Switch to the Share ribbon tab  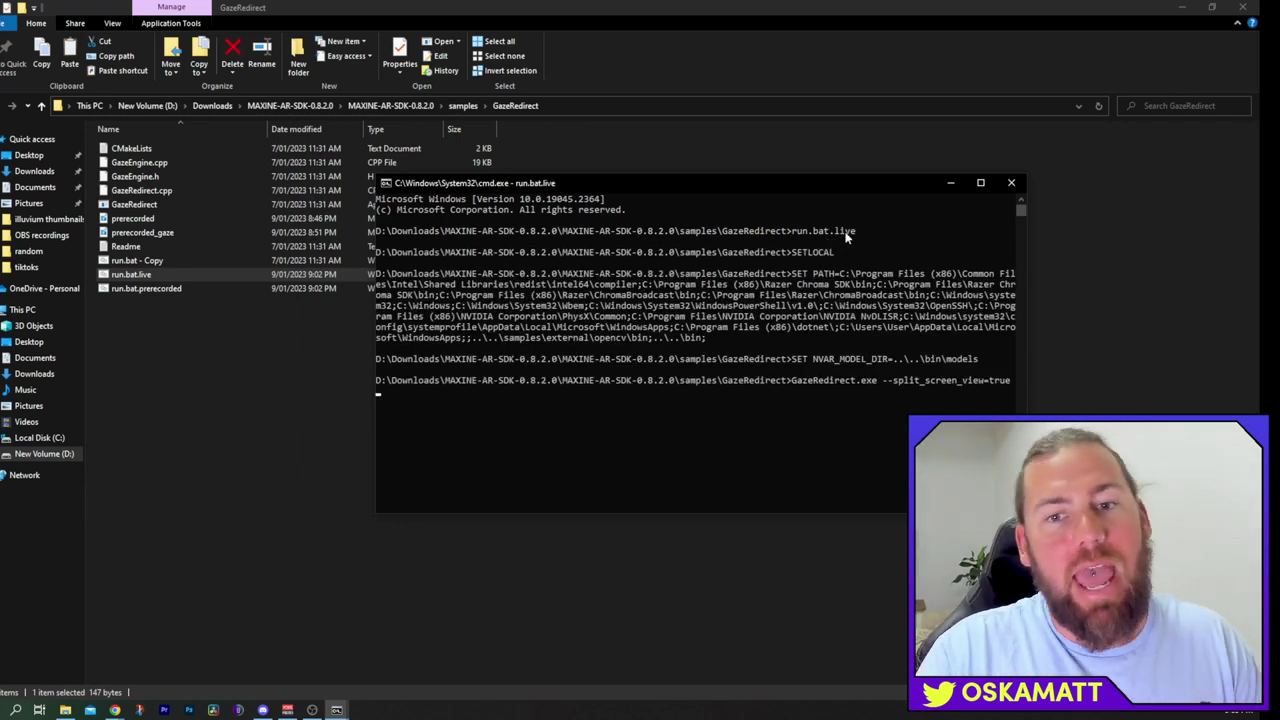point(75,23)
